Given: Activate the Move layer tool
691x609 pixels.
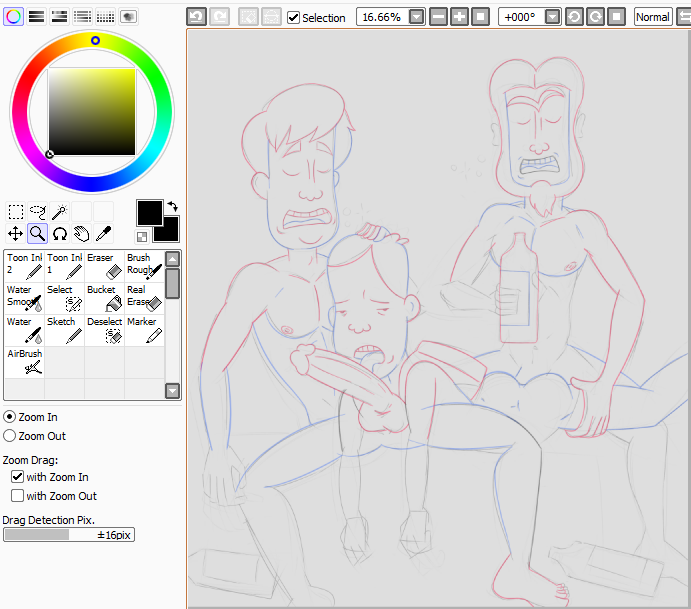Looking at the screenshot, I should [16, 233].
